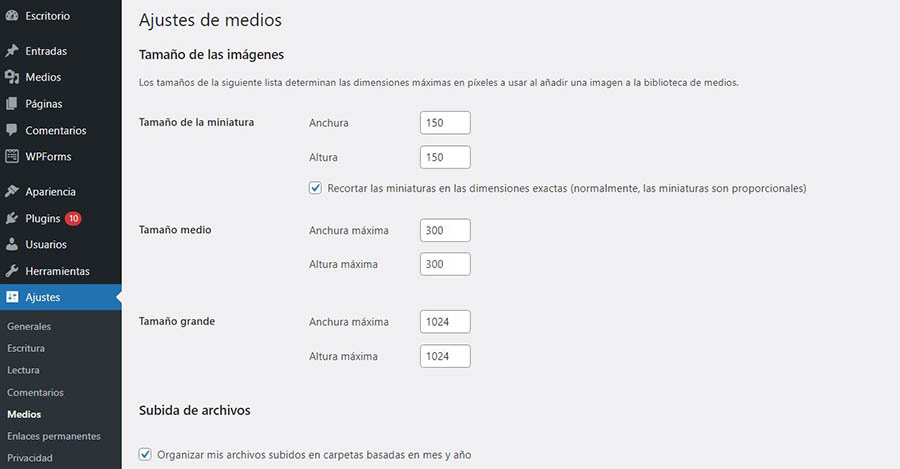Focus the Tamaño medio Altura máxima field
900x469 pixels.
pyautogui.click(x=445, y=264)
